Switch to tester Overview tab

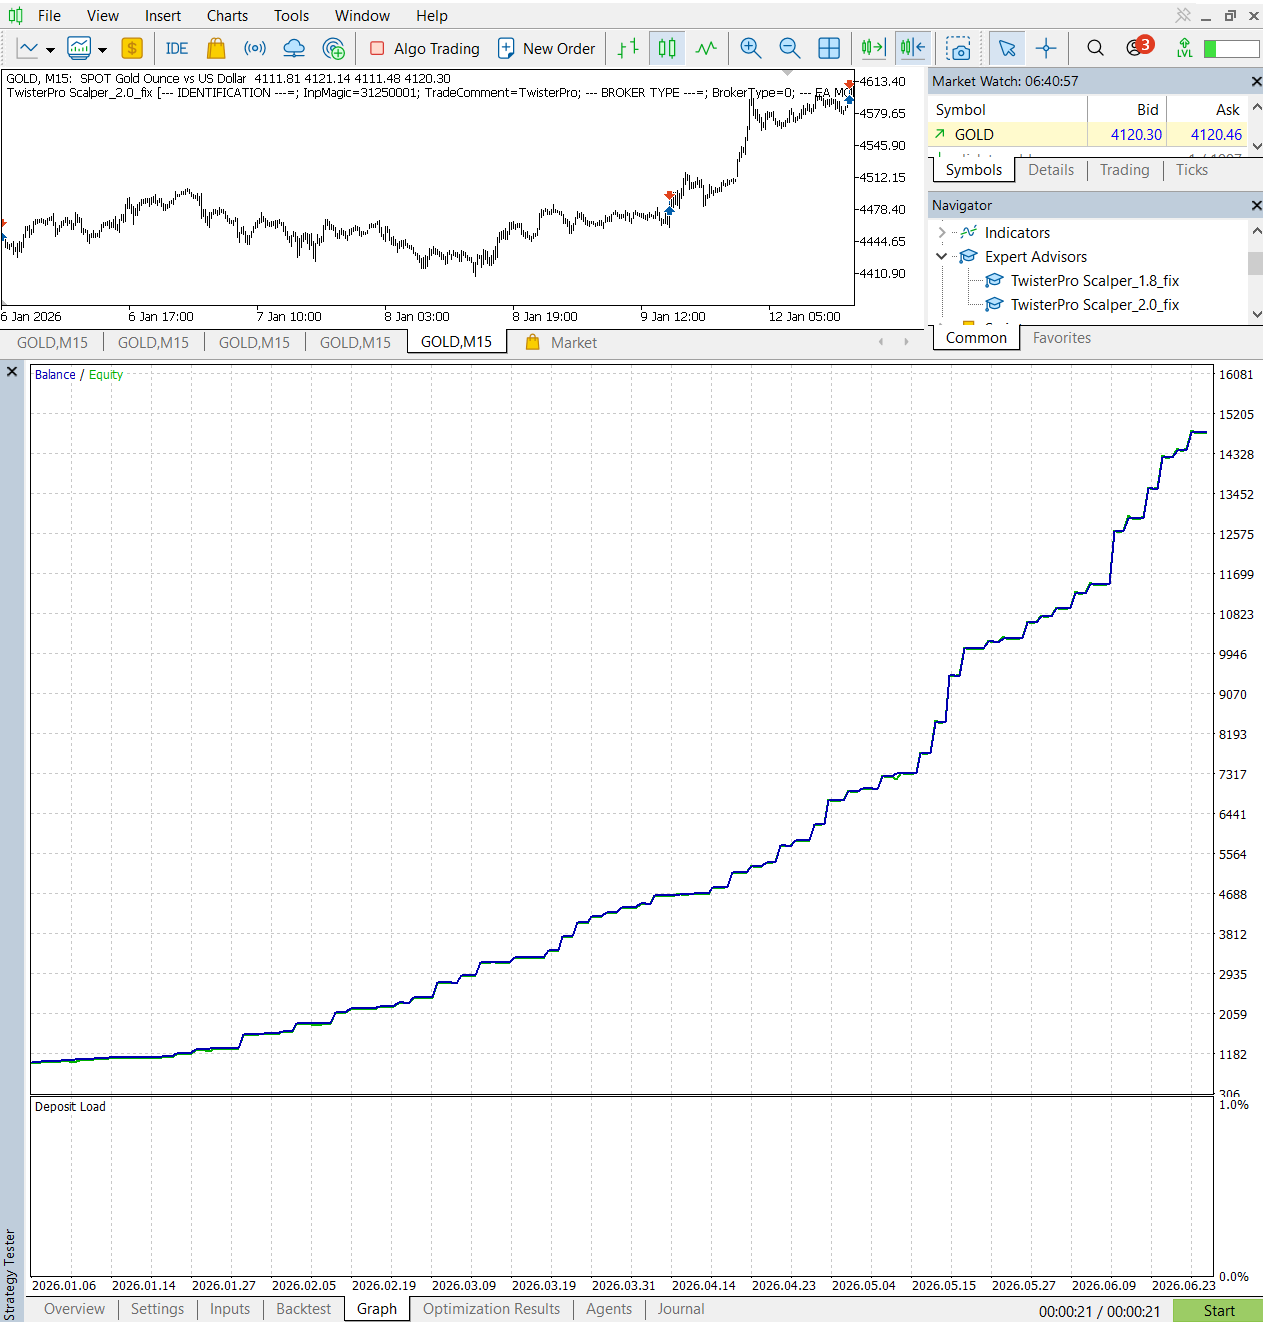point(74,1309)
